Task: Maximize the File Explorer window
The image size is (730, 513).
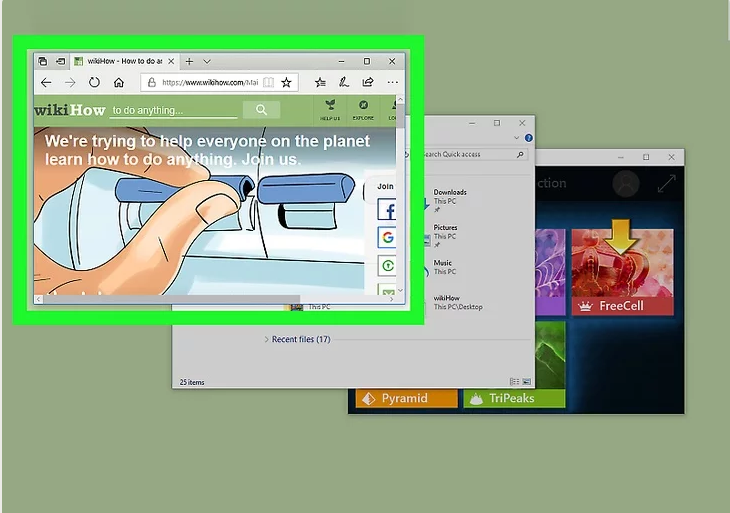Action: point(497,123)
